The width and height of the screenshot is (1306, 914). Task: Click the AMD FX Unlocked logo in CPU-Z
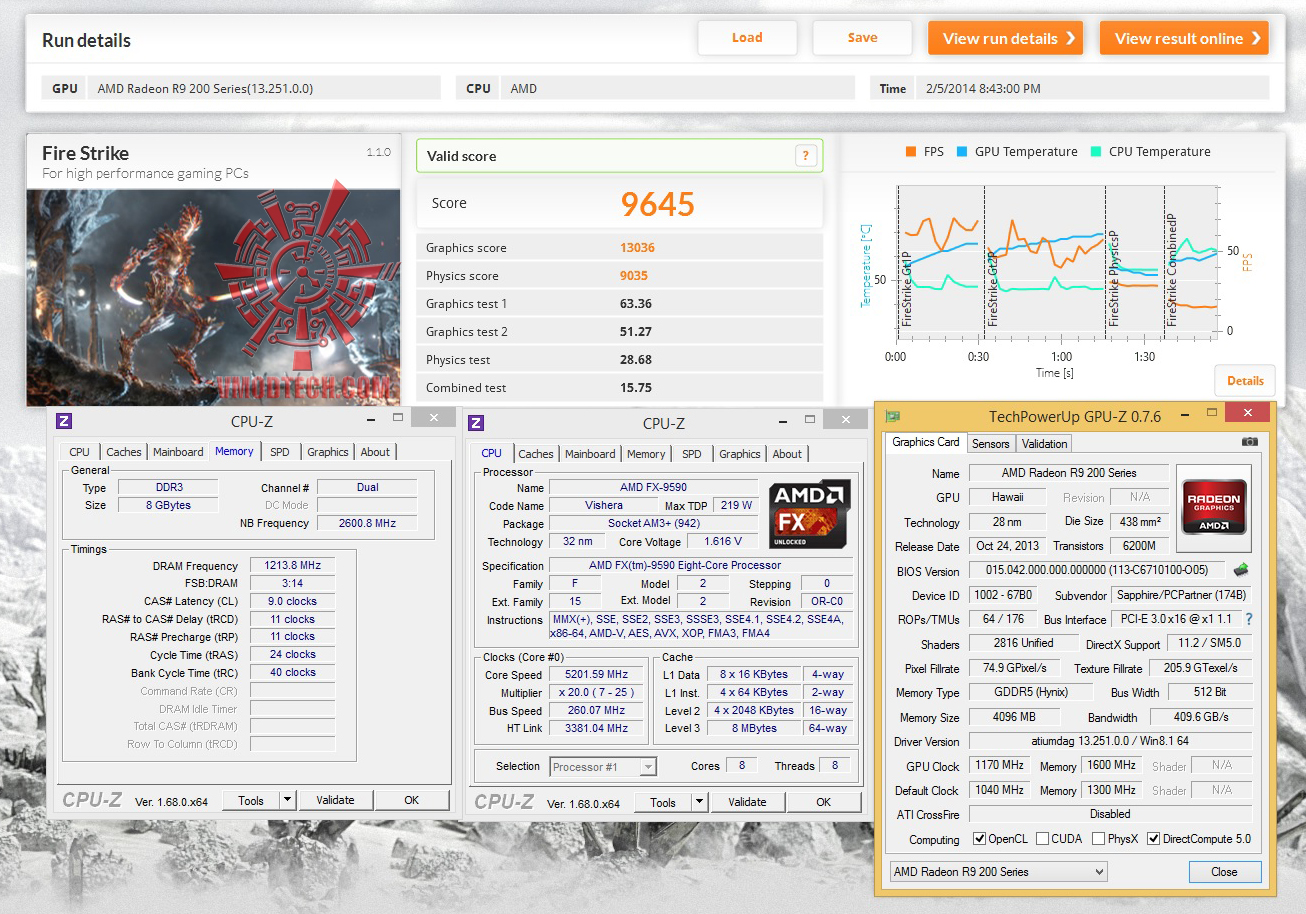[x=810, y=514]
